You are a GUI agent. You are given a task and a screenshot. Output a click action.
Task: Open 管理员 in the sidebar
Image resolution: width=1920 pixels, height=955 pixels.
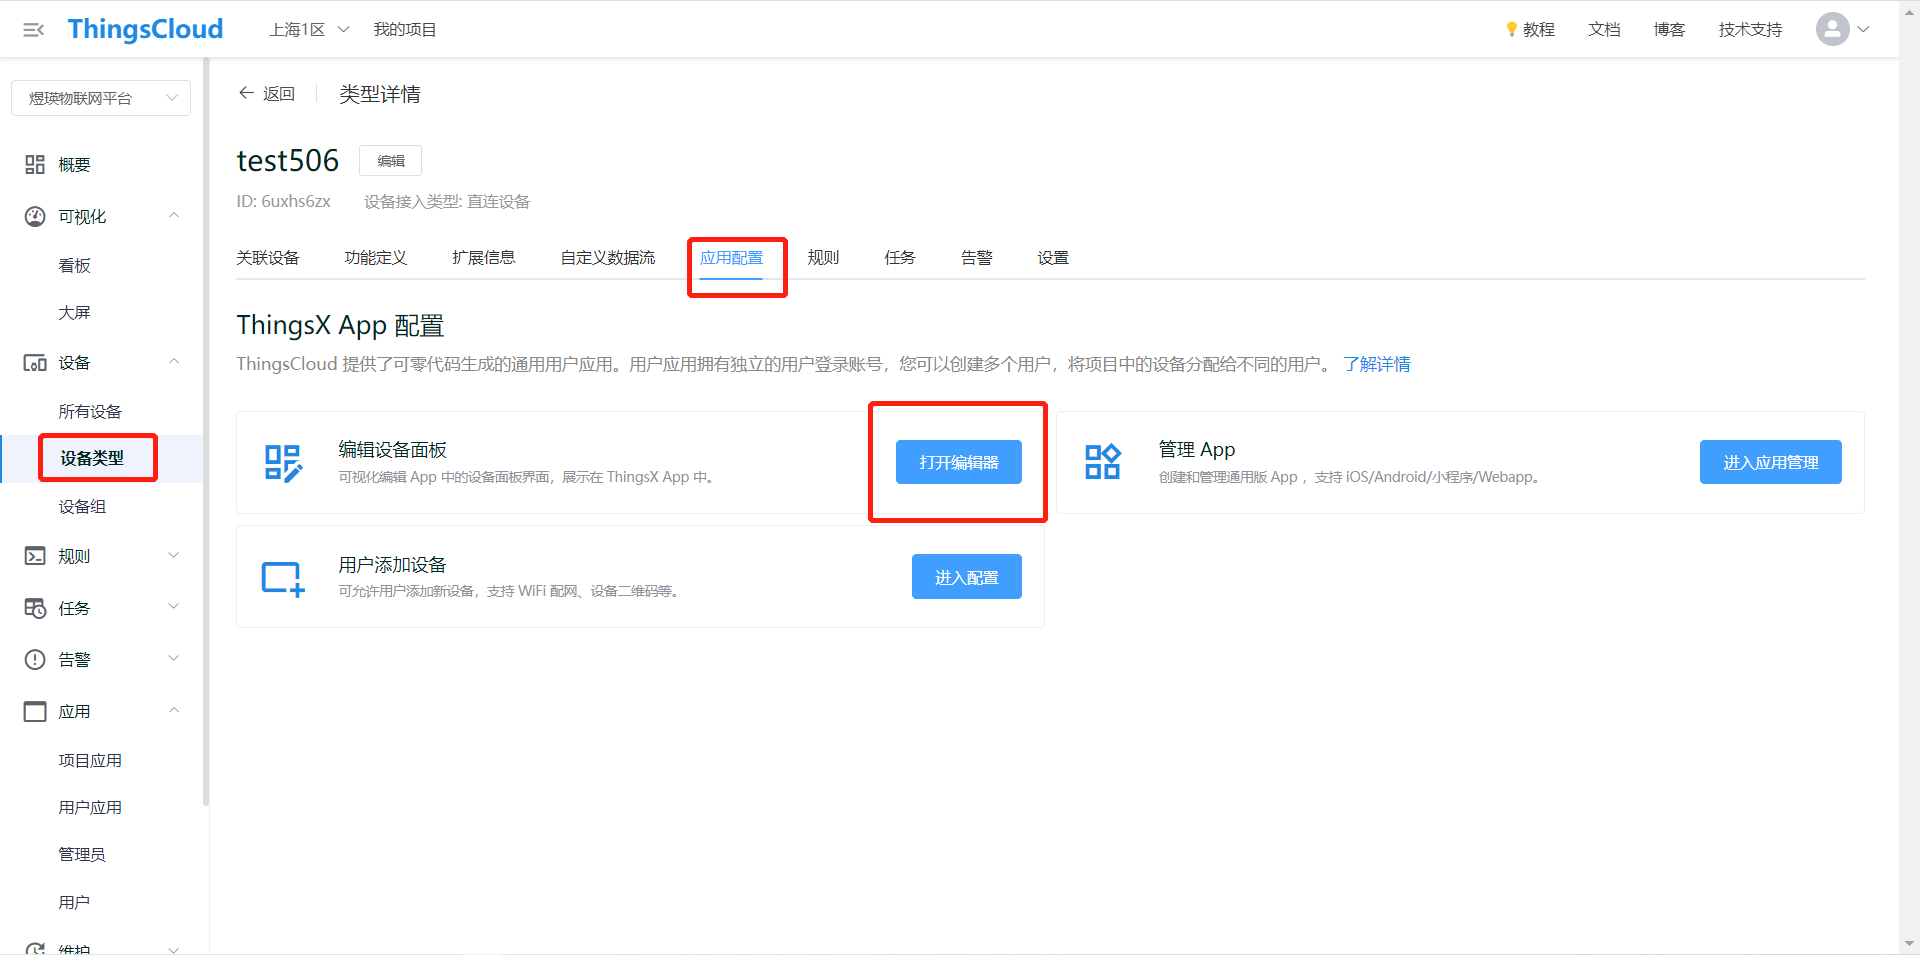tap(82, 855)
